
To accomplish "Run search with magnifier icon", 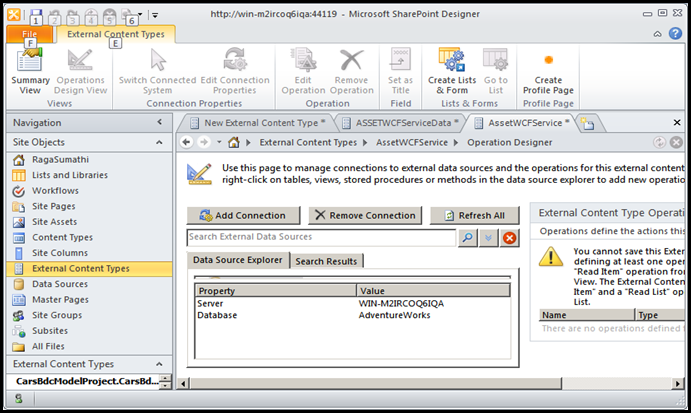I will pyautogui.click(x=468, y=238).
